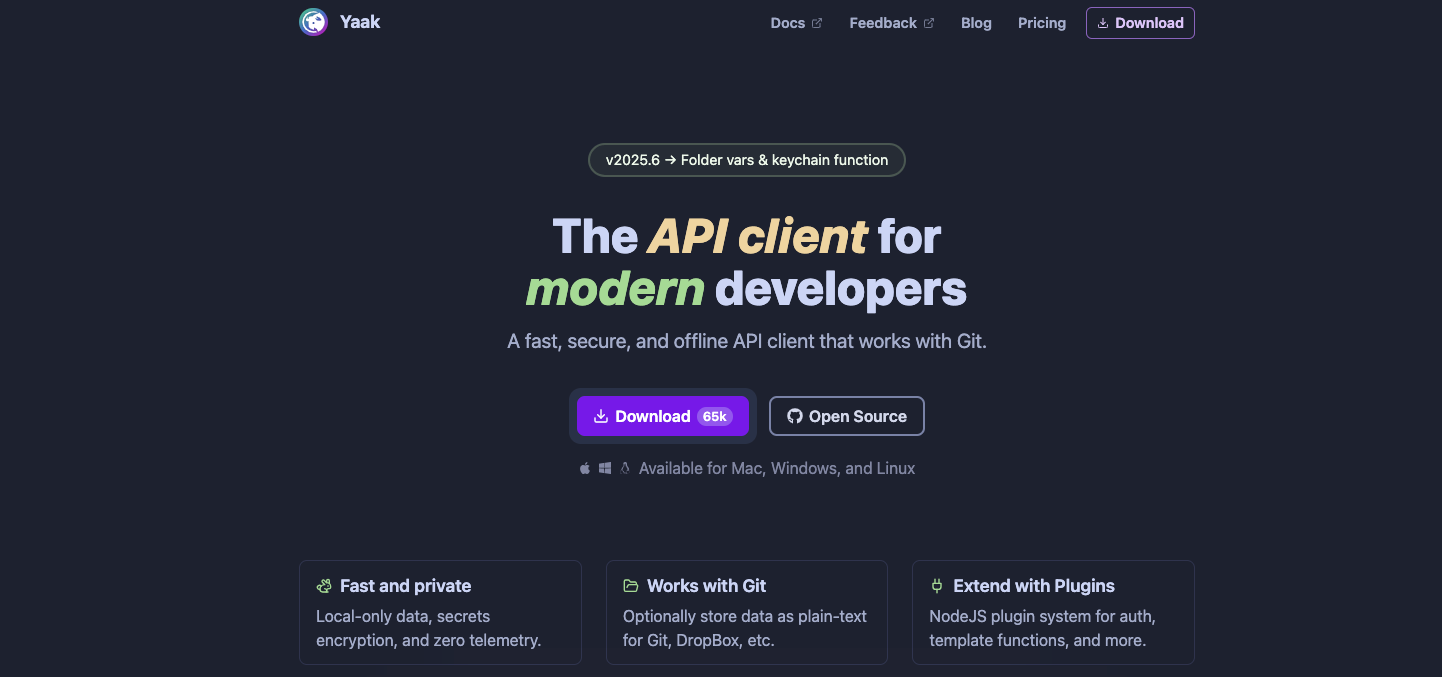Click the green 'modern' headline word
Screen dimensions: 1442x677
click(615, 289)
